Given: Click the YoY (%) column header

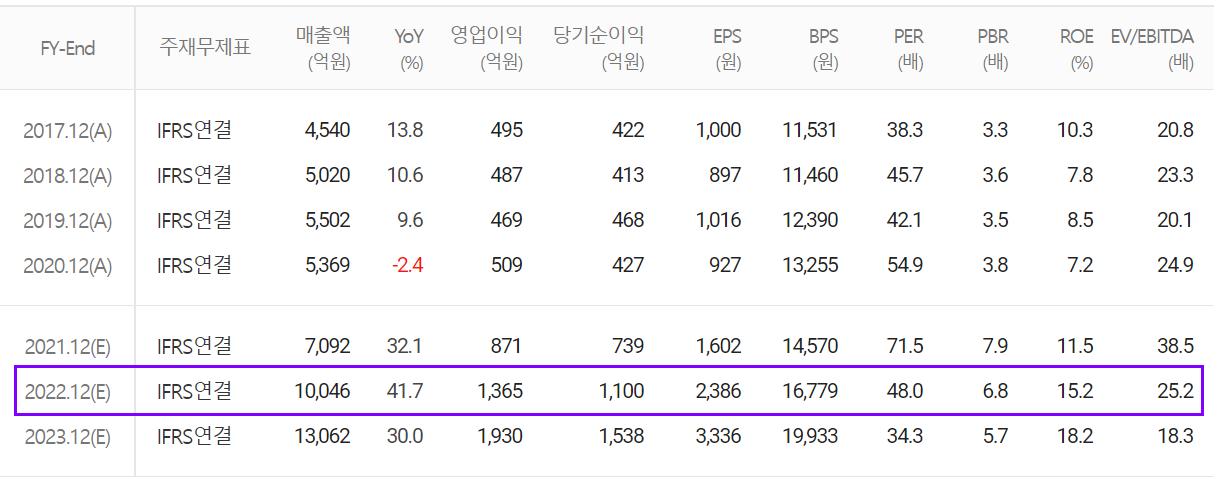Looking at the screenshot, I should coord(409,49).
